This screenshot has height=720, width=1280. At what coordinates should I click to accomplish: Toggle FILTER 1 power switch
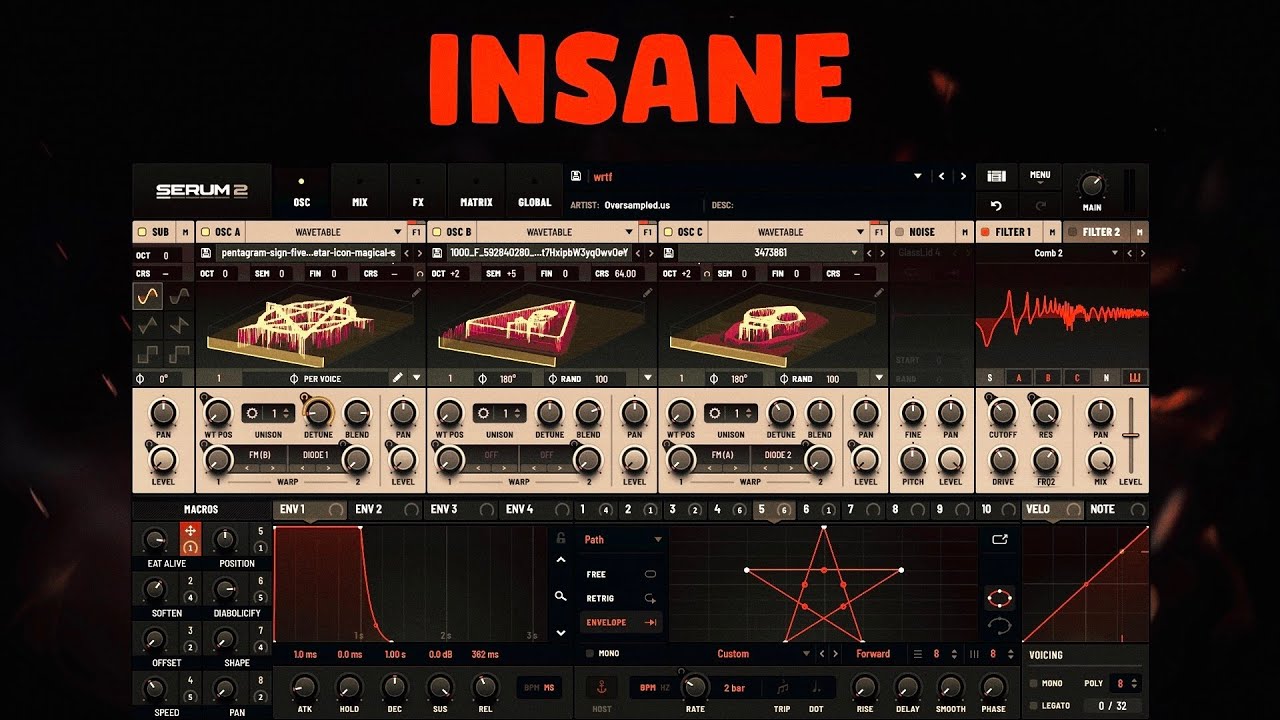click(x=985, y=232)
